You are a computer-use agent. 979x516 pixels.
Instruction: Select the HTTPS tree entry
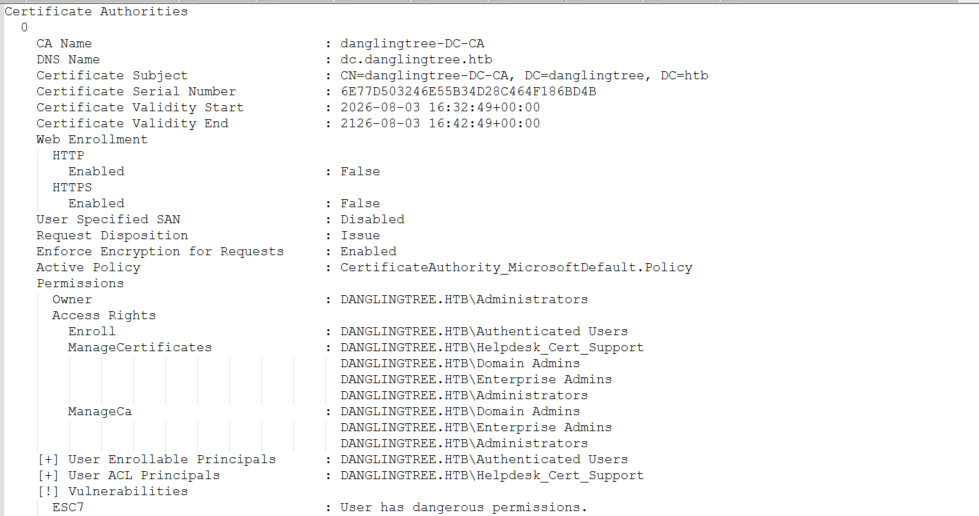pyautogui.click(x=72, y=187)
